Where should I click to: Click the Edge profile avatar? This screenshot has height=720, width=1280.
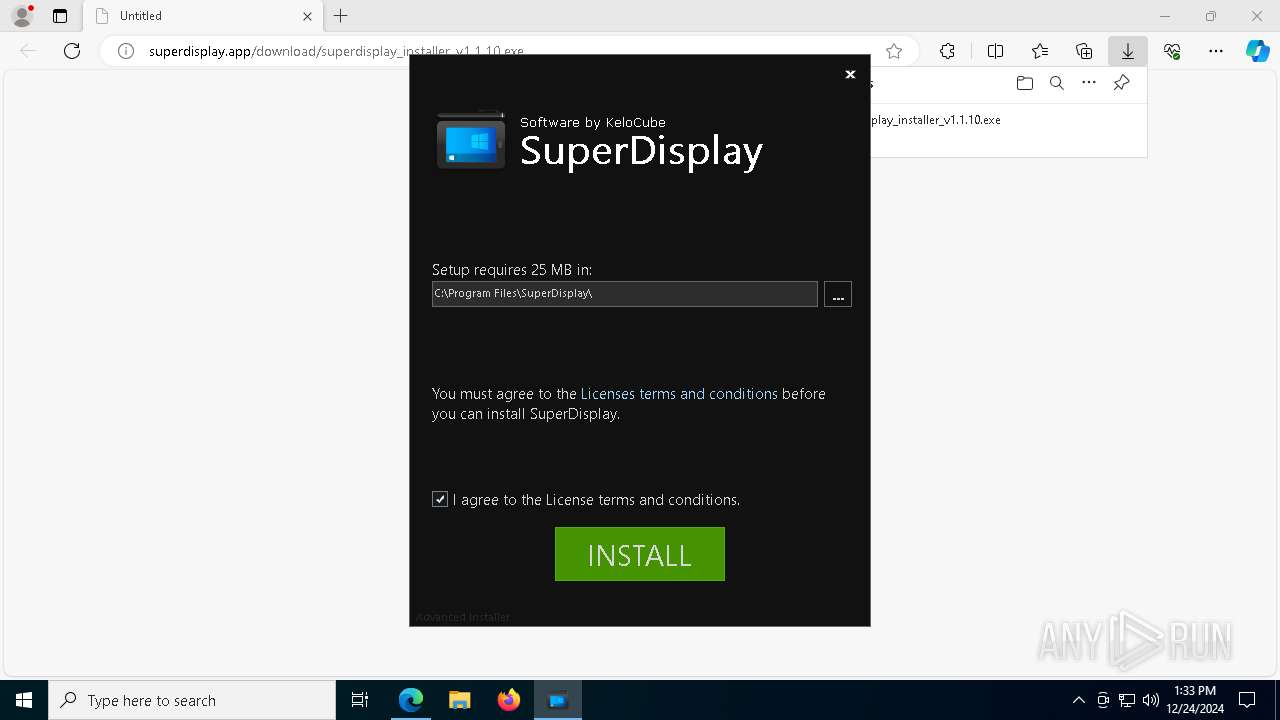coord(22,16)
